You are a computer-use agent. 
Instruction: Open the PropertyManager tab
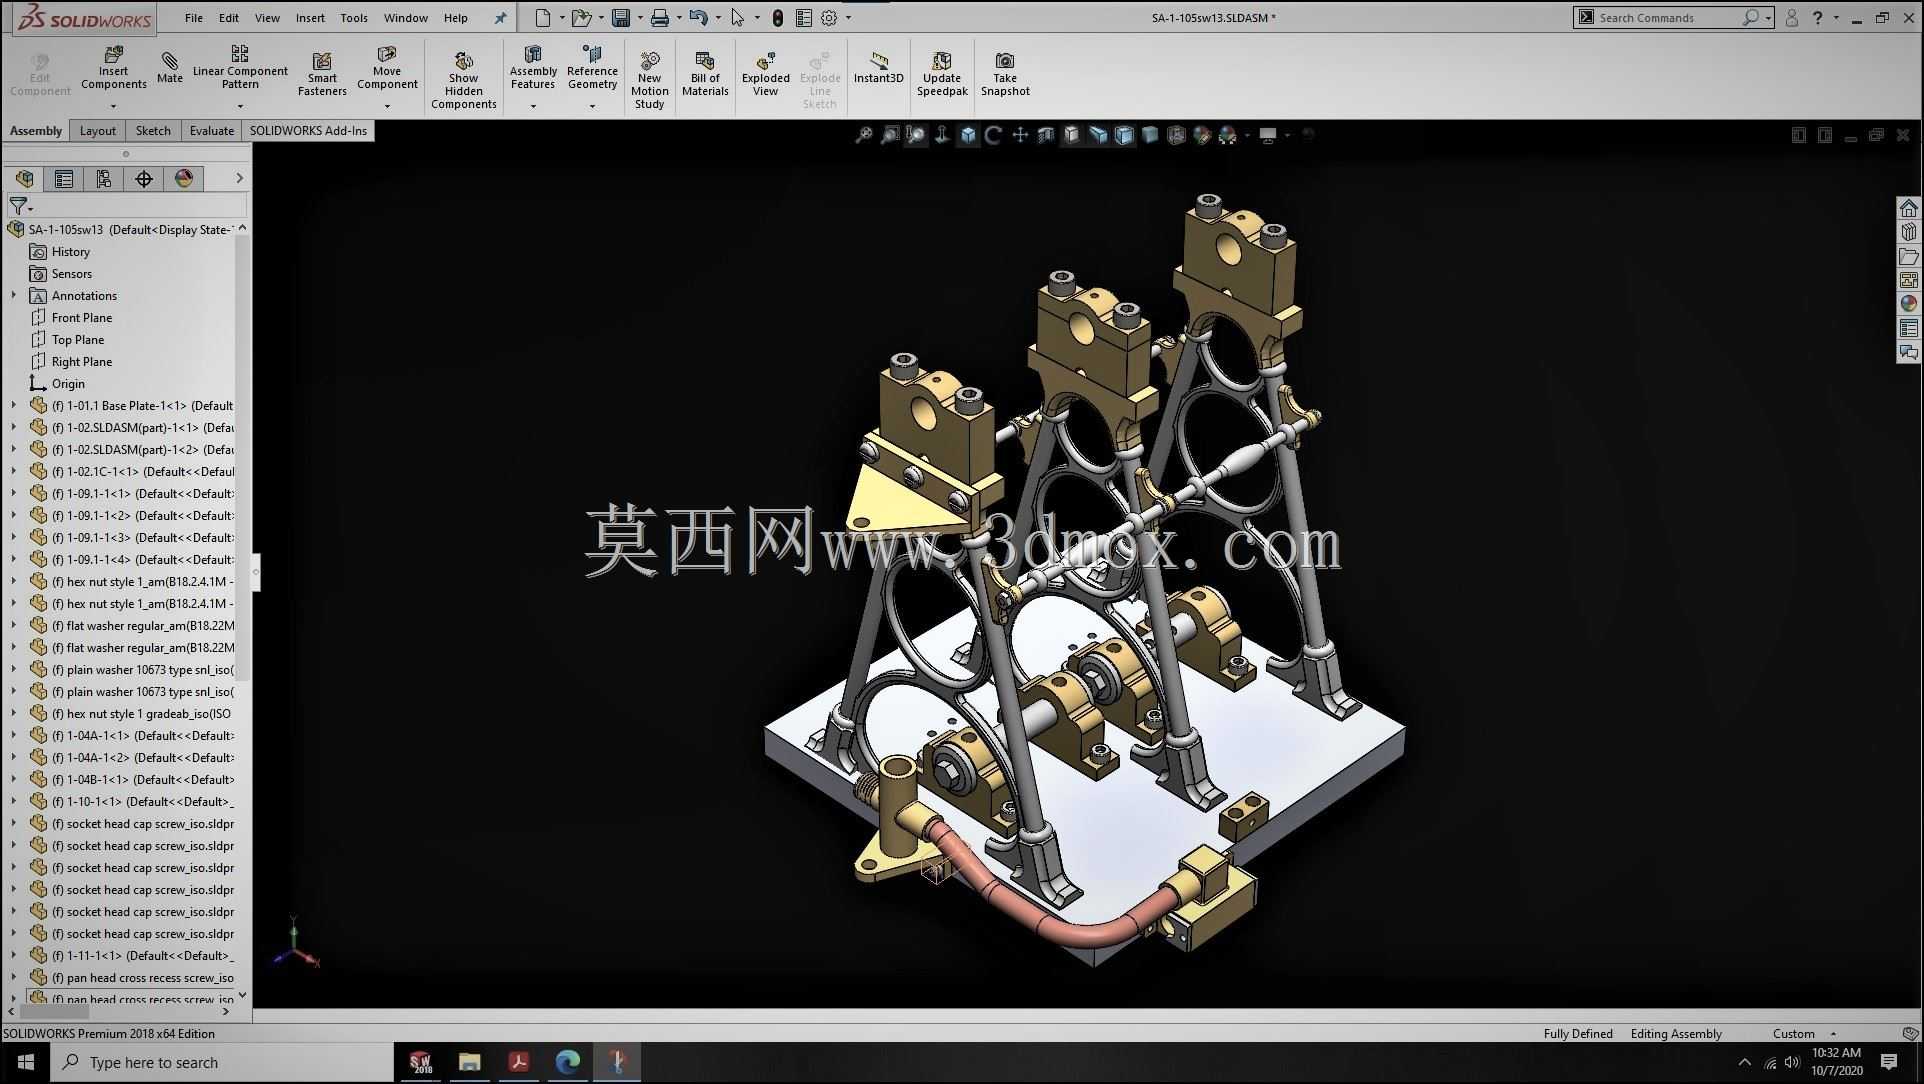[64, 179]
